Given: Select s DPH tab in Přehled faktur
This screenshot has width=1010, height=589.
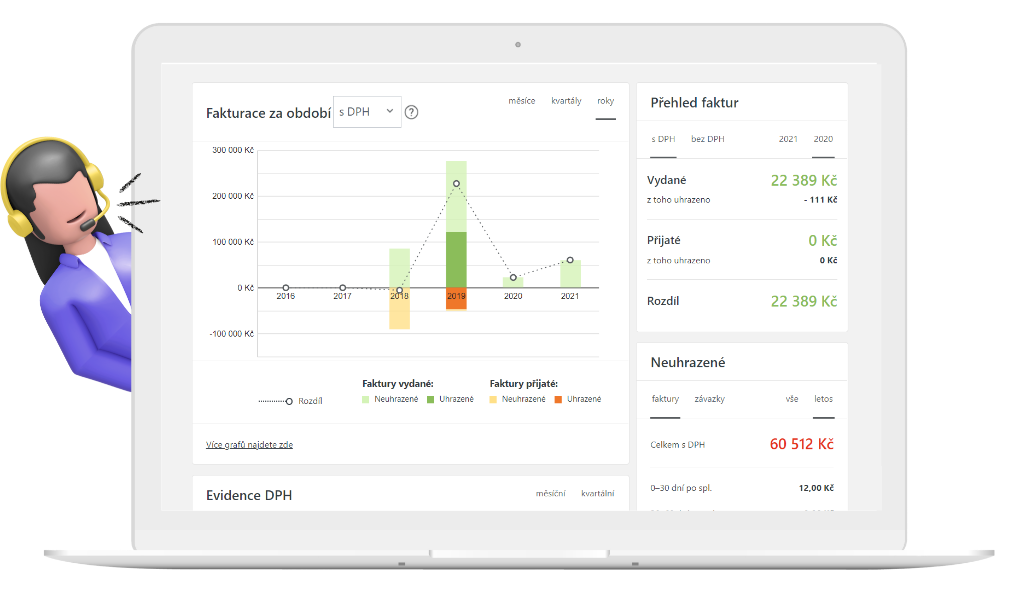Looking at the screenshot, I should (663, 139).
